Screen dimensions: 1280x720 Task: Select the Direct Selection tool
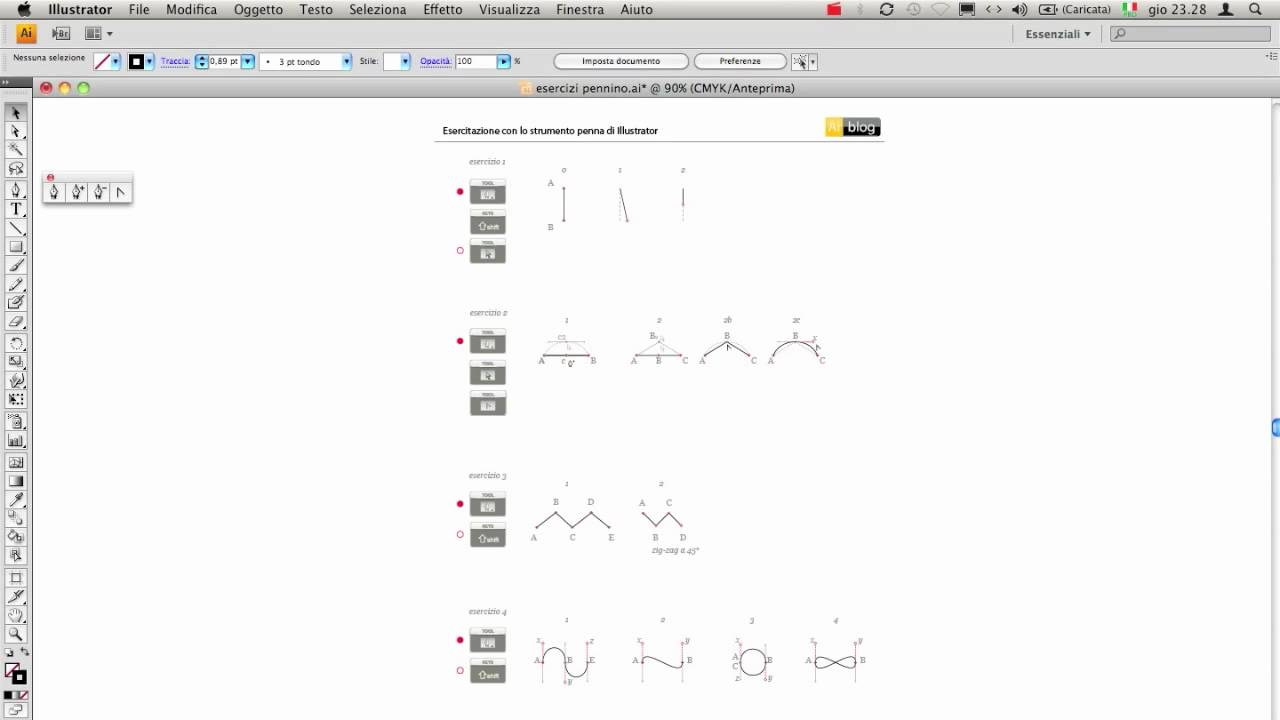[x=16, y=131]
